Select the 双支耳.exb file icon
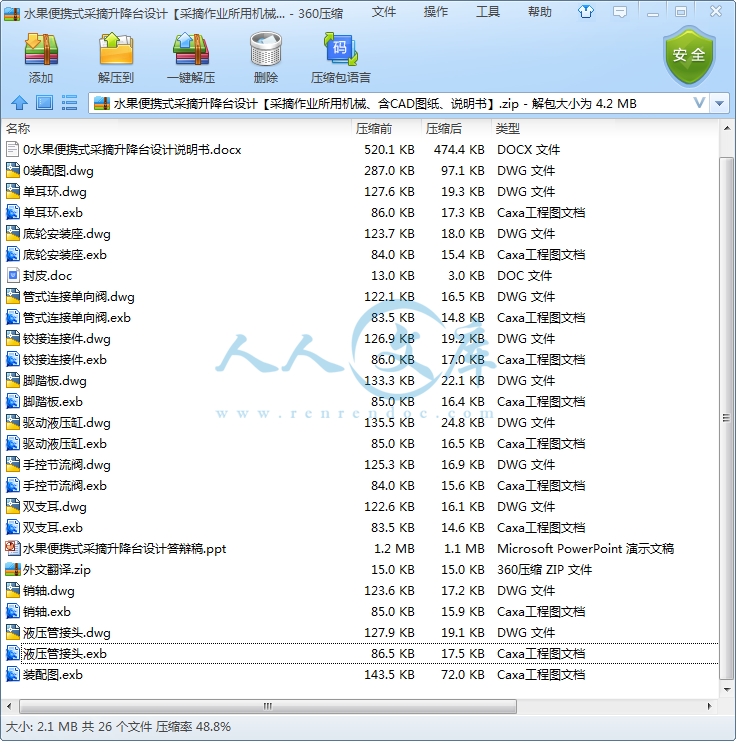 click(x=13, y=527)
